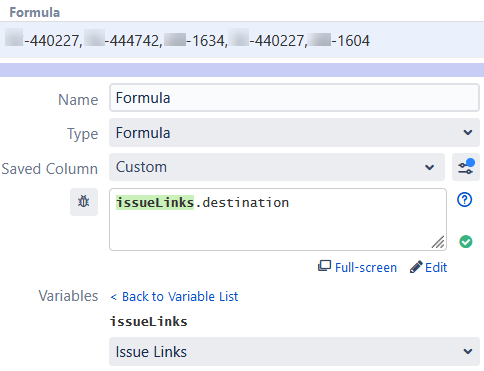Click the Saved Column label

50,168
